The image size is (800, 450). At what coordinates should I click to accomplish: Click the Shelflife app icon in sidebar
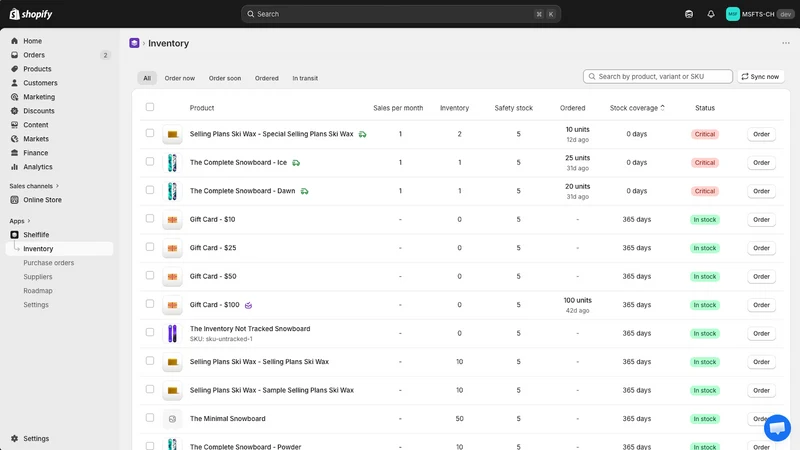click(x=14, y=235)
